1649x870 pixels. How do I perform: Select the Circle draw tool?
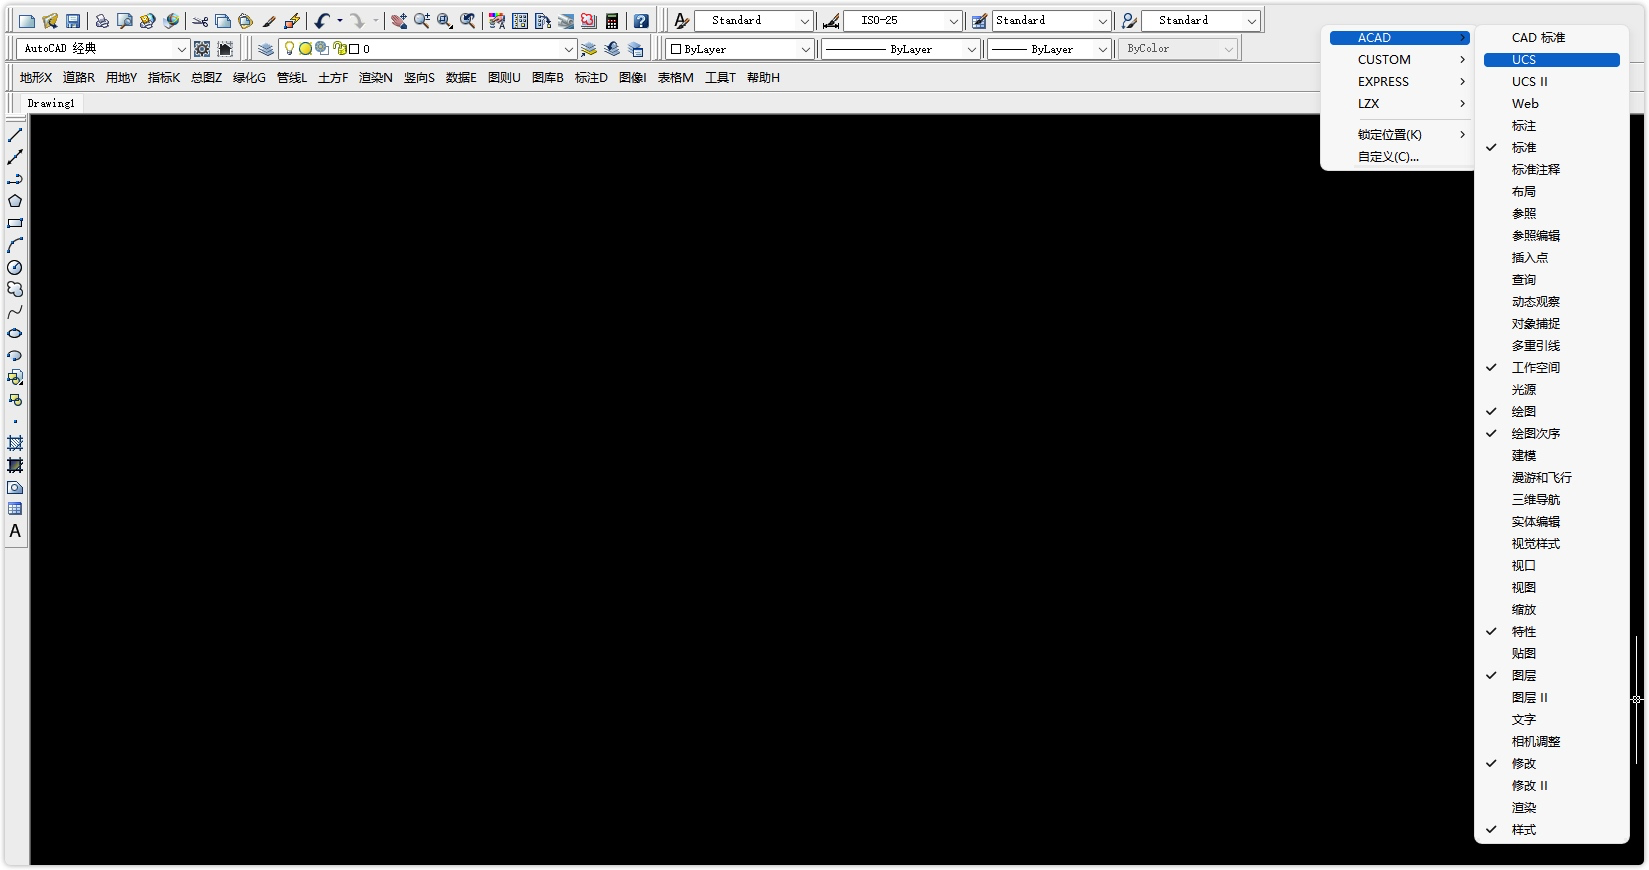pos(15,267)
